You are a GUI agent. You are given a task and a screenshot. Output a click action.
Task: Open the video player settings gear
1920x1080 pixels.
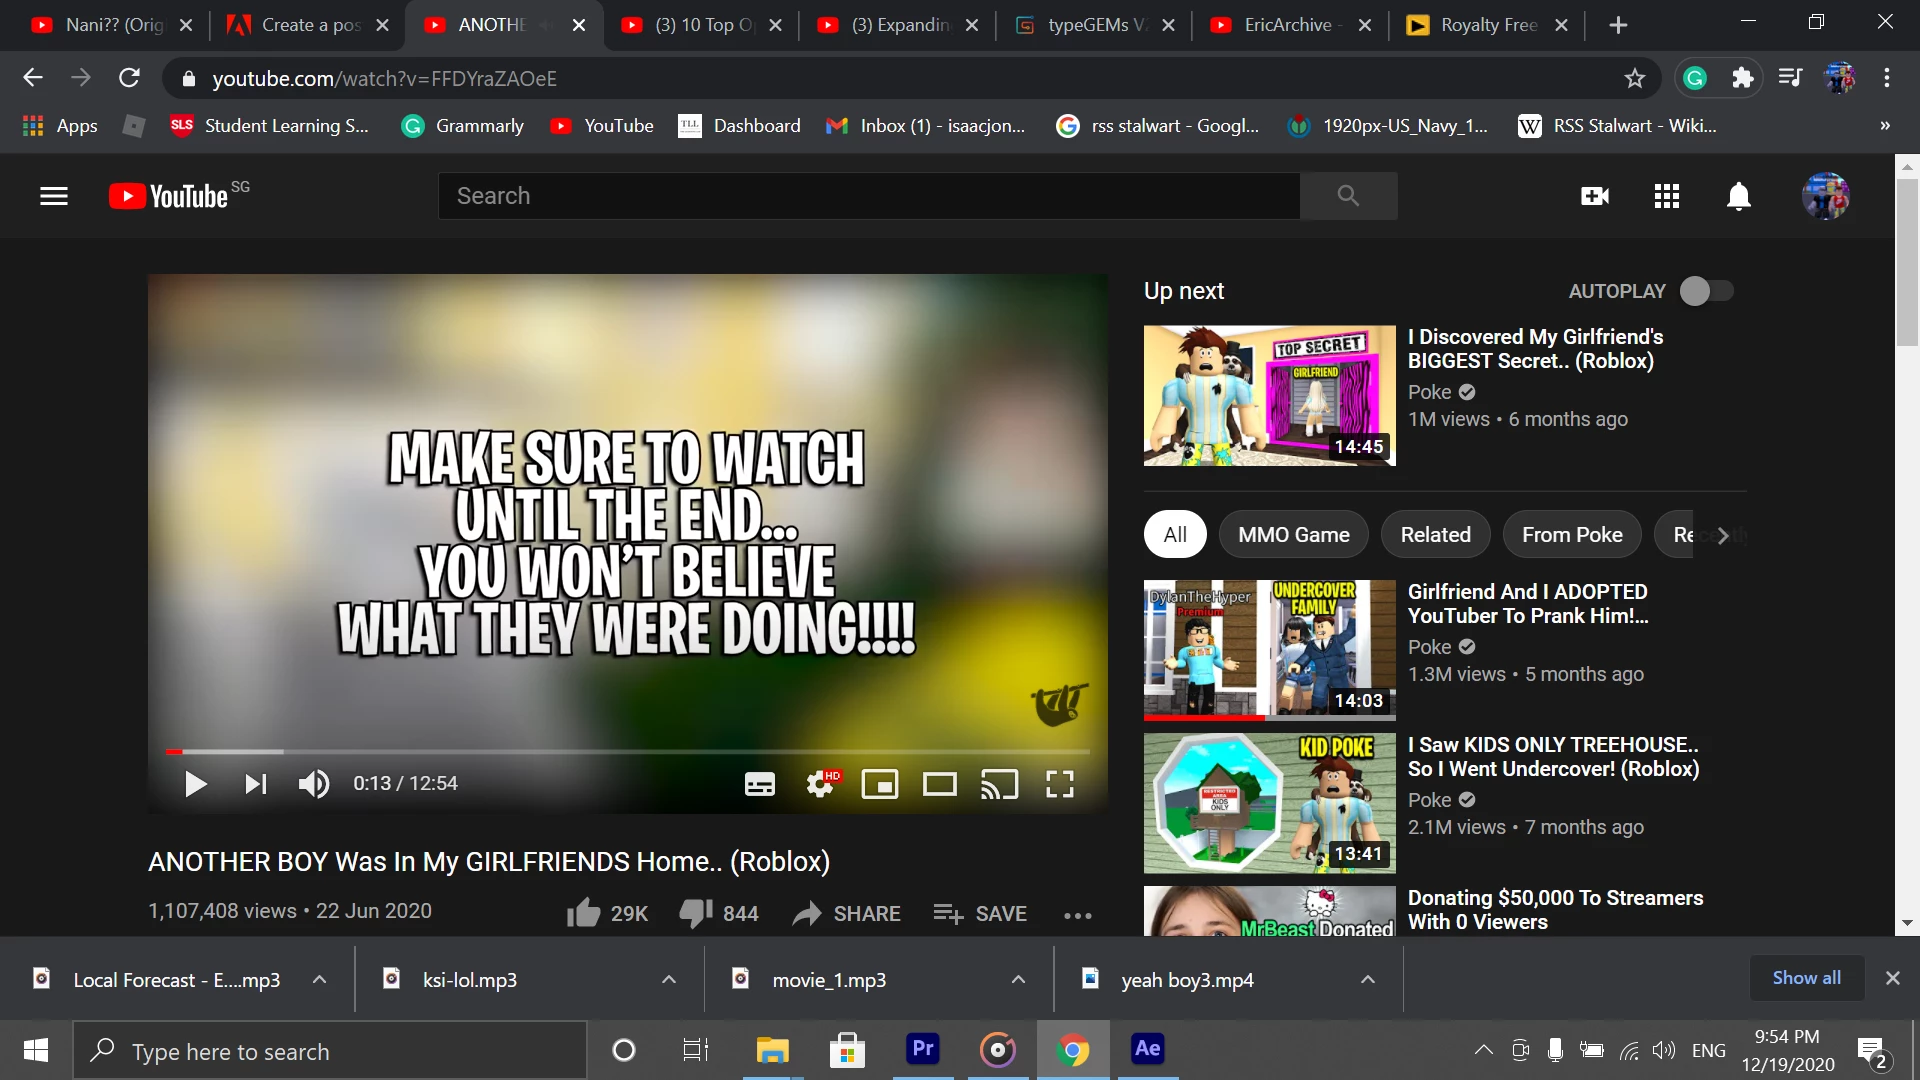[x=820, y=784]
